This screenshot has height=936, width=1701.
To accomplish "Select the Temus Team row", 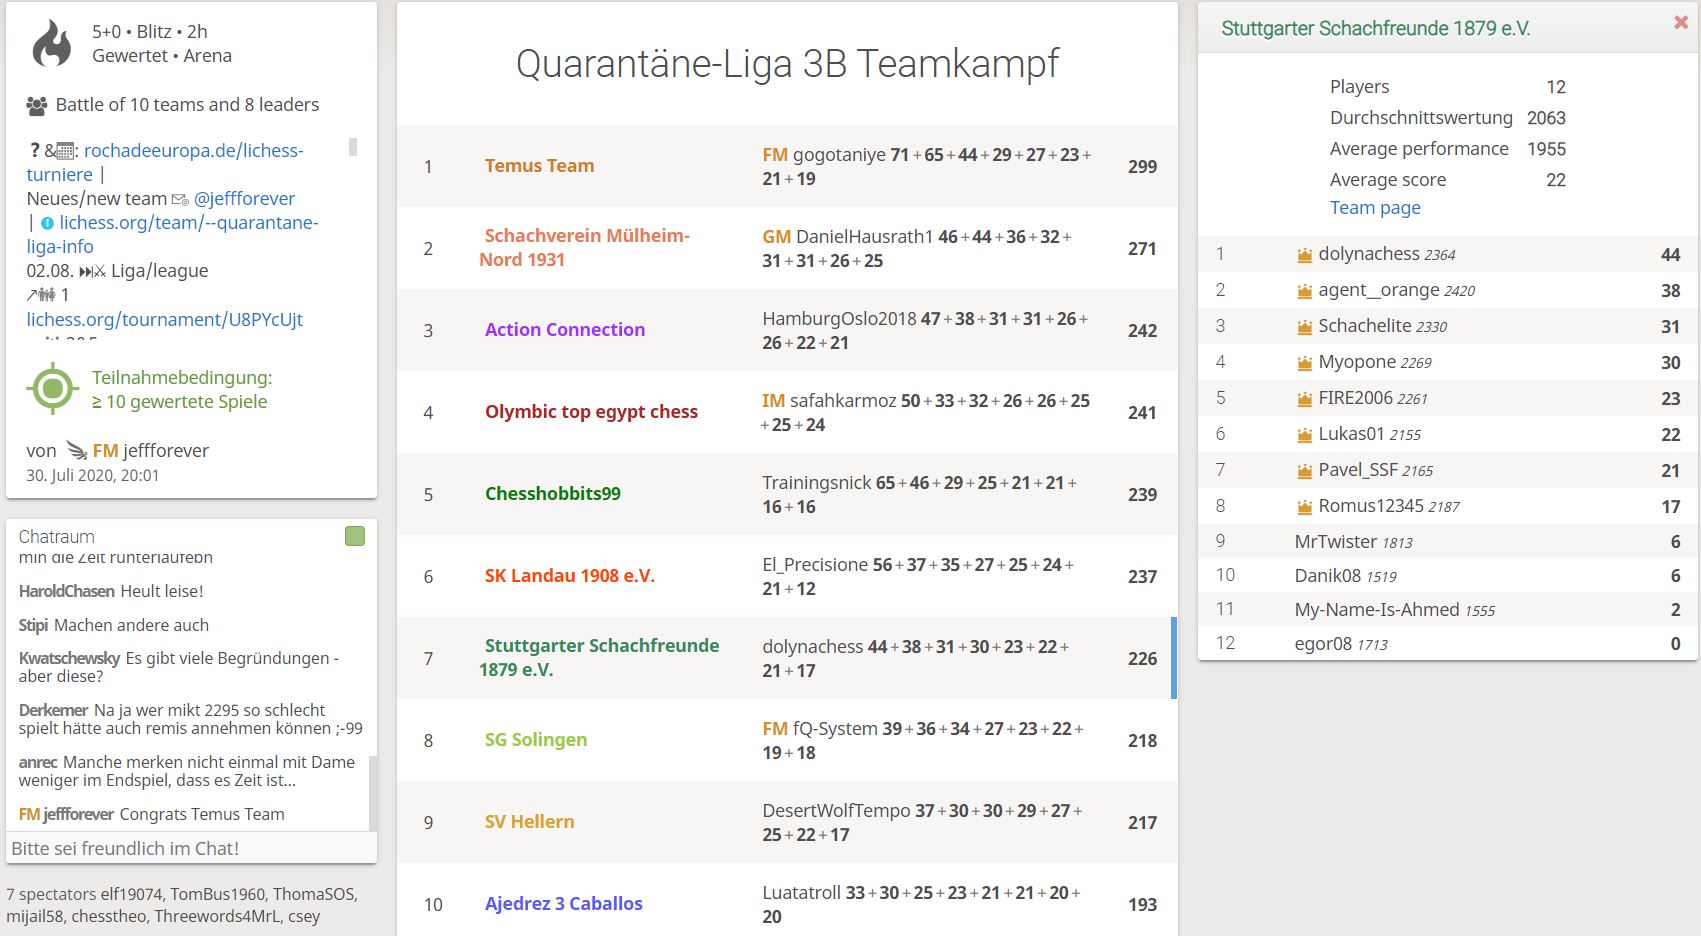I will 787,166.
